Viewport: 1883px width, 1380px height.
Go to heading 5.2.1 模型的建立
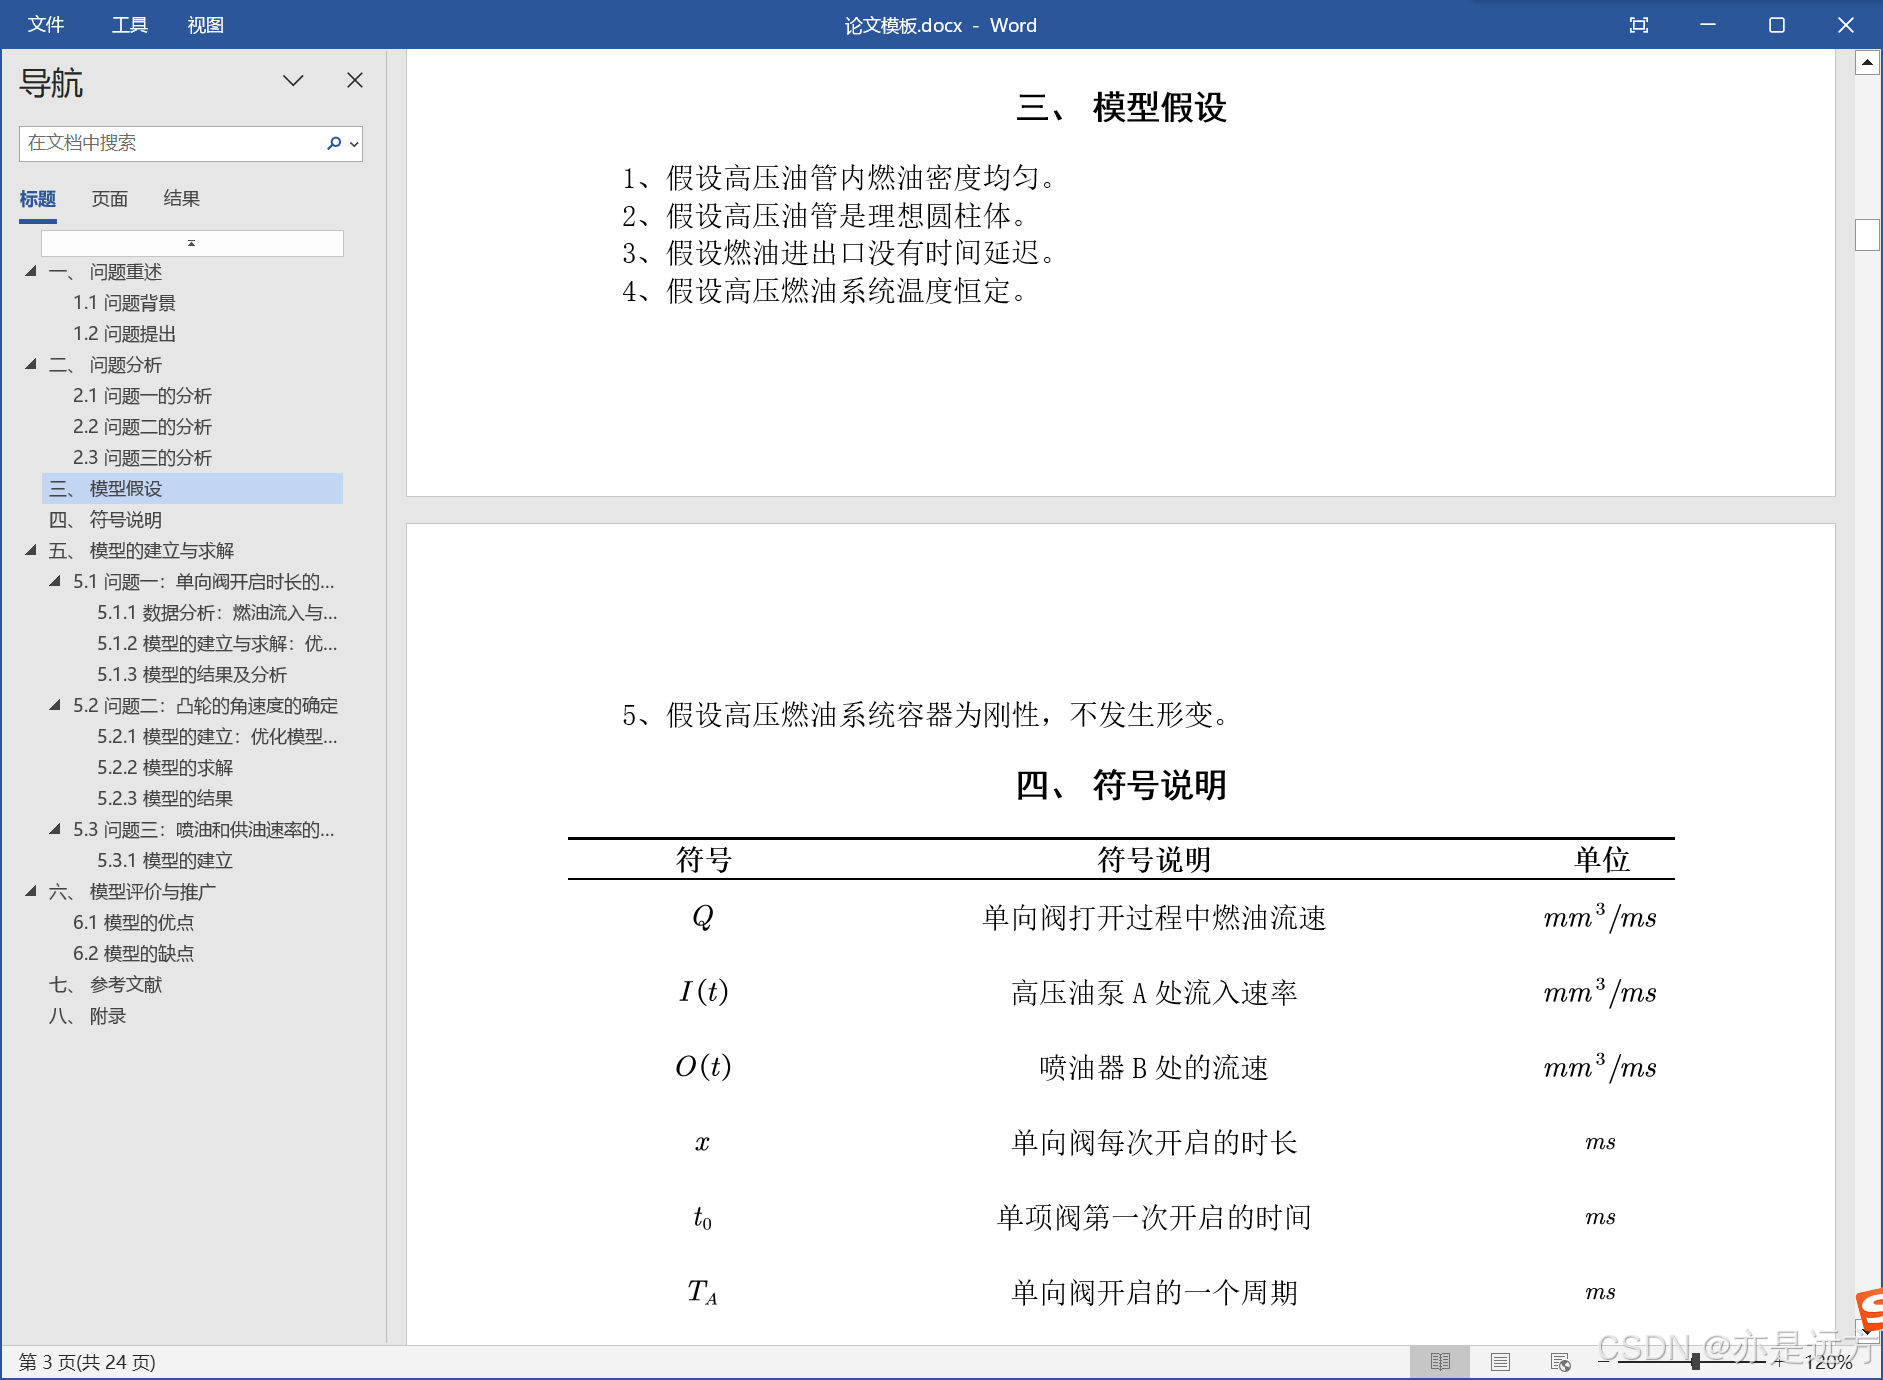click(x=217, y=737)
